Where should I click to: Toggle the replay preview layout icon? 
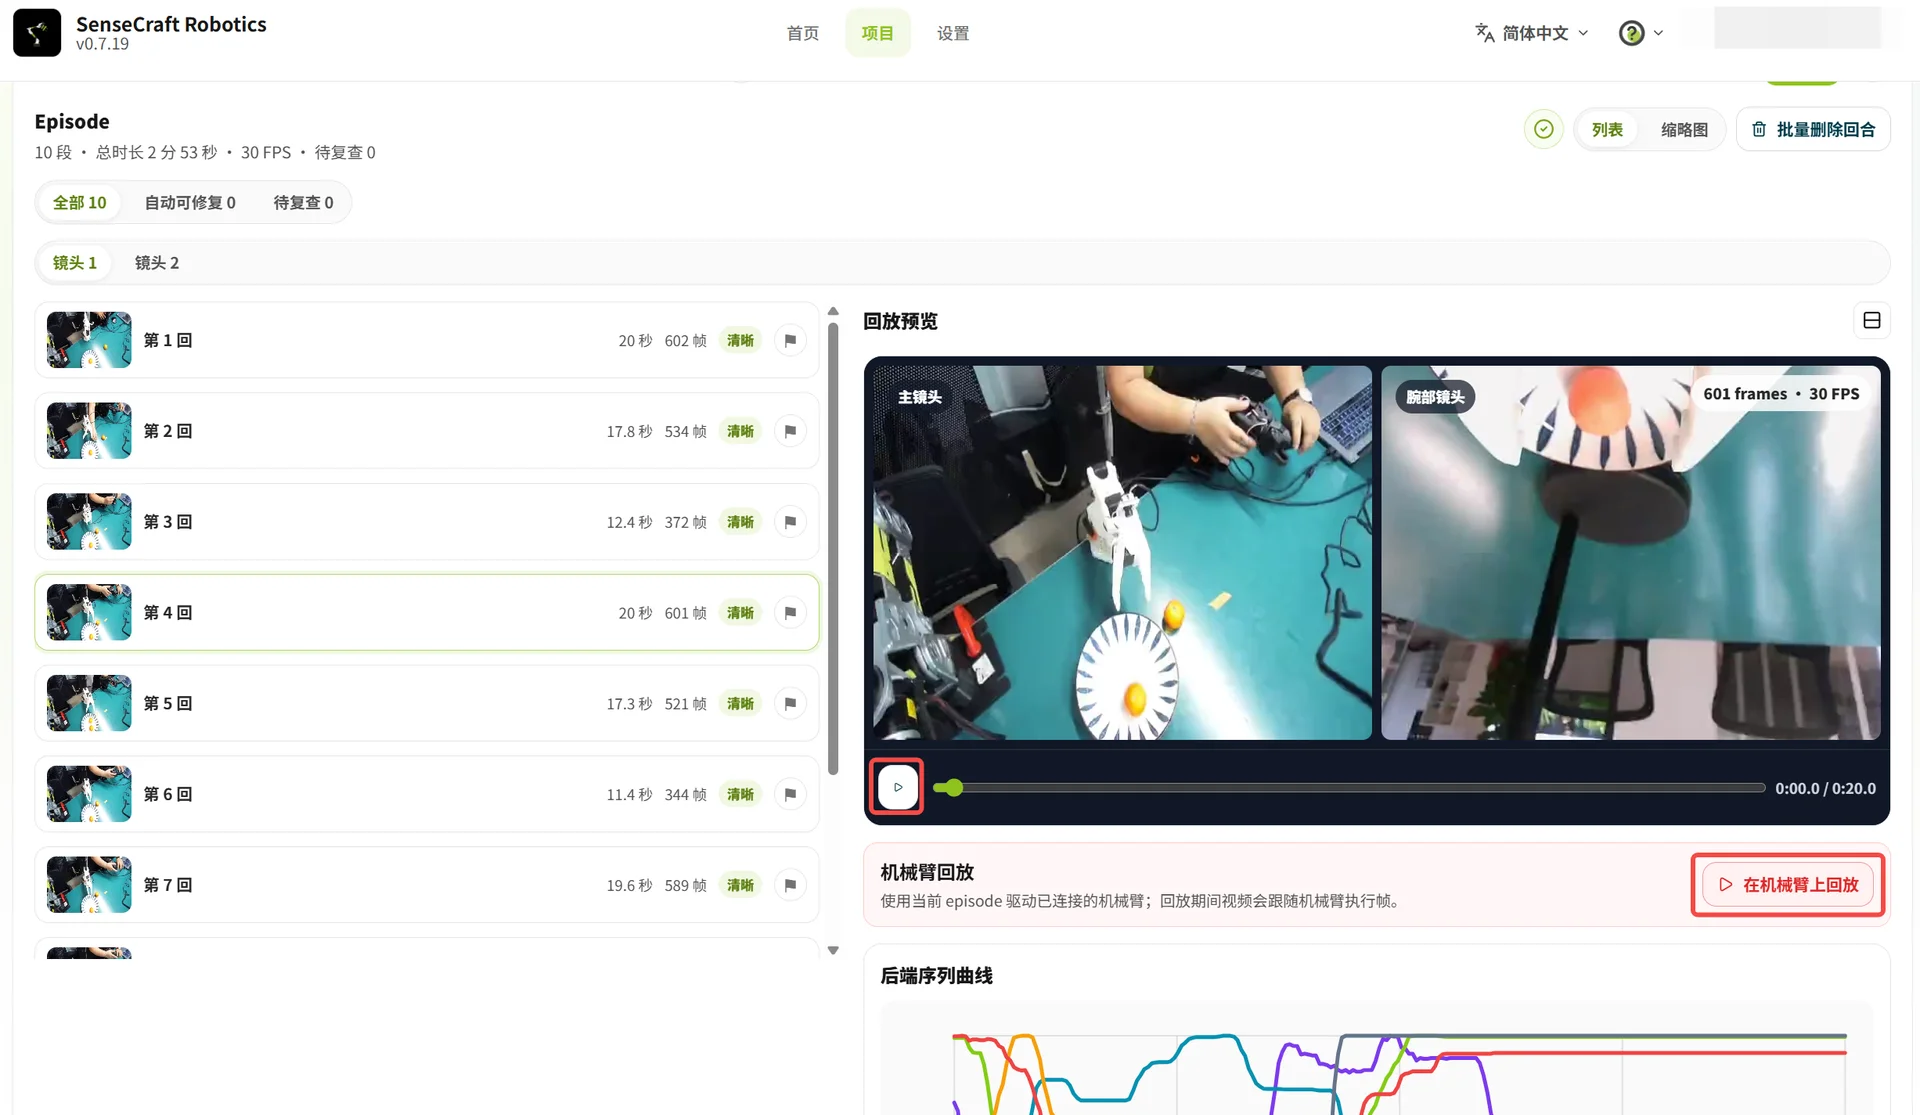1871,321
